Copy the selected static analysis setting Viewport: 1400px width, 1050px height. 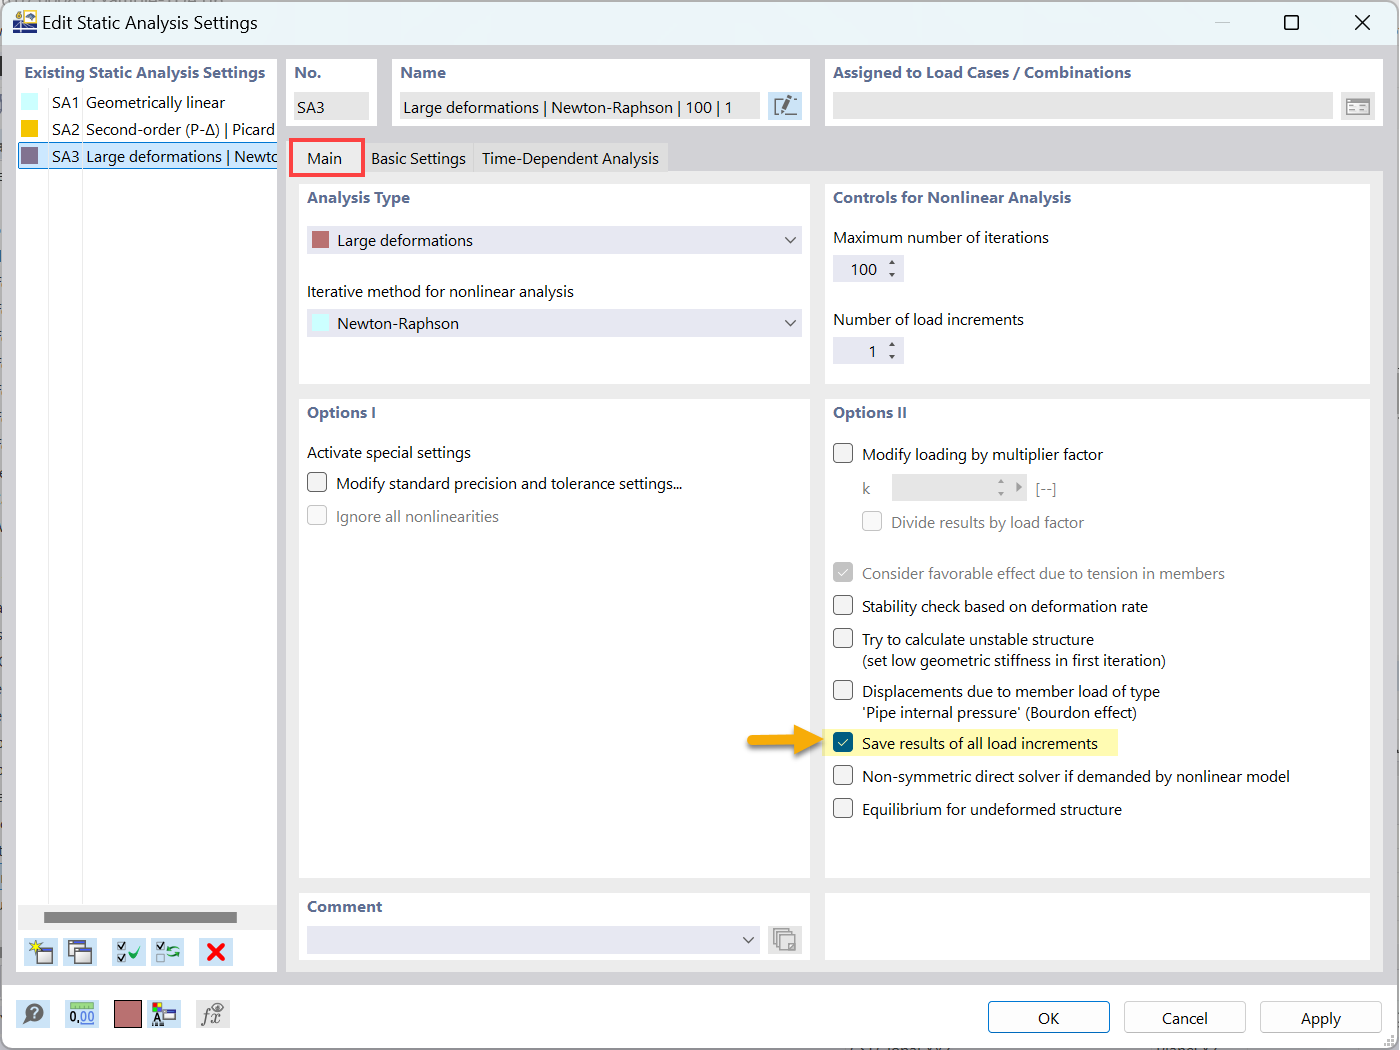point(79,952)
